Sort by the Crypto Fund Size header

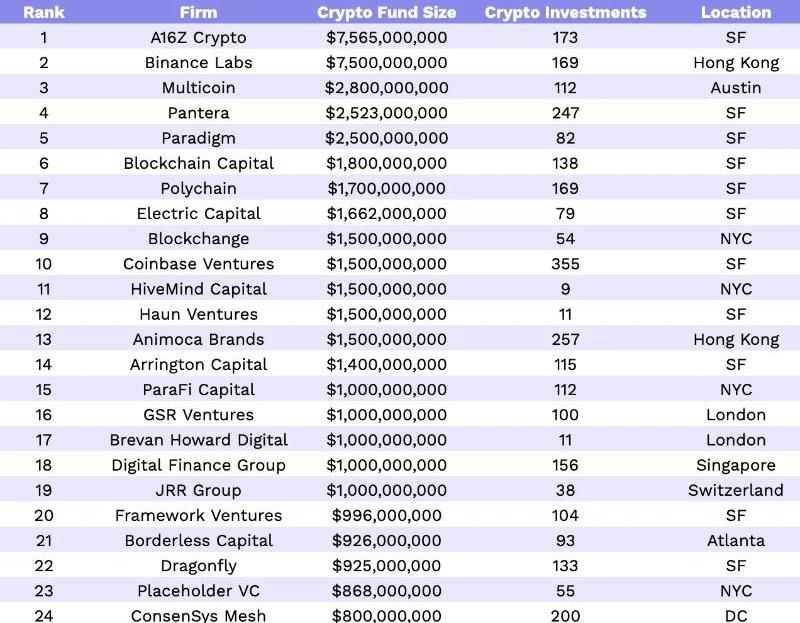tap(386, 13)
